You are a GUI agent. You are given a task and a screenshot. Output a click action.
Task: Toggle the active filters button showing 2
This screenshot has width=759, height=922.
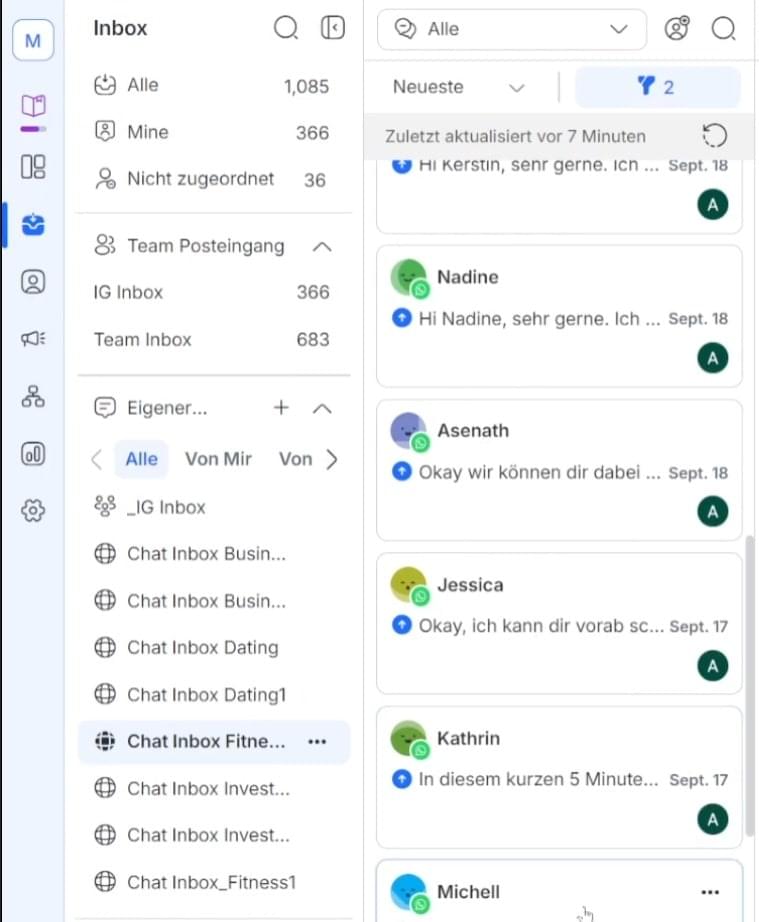[657, 87]
